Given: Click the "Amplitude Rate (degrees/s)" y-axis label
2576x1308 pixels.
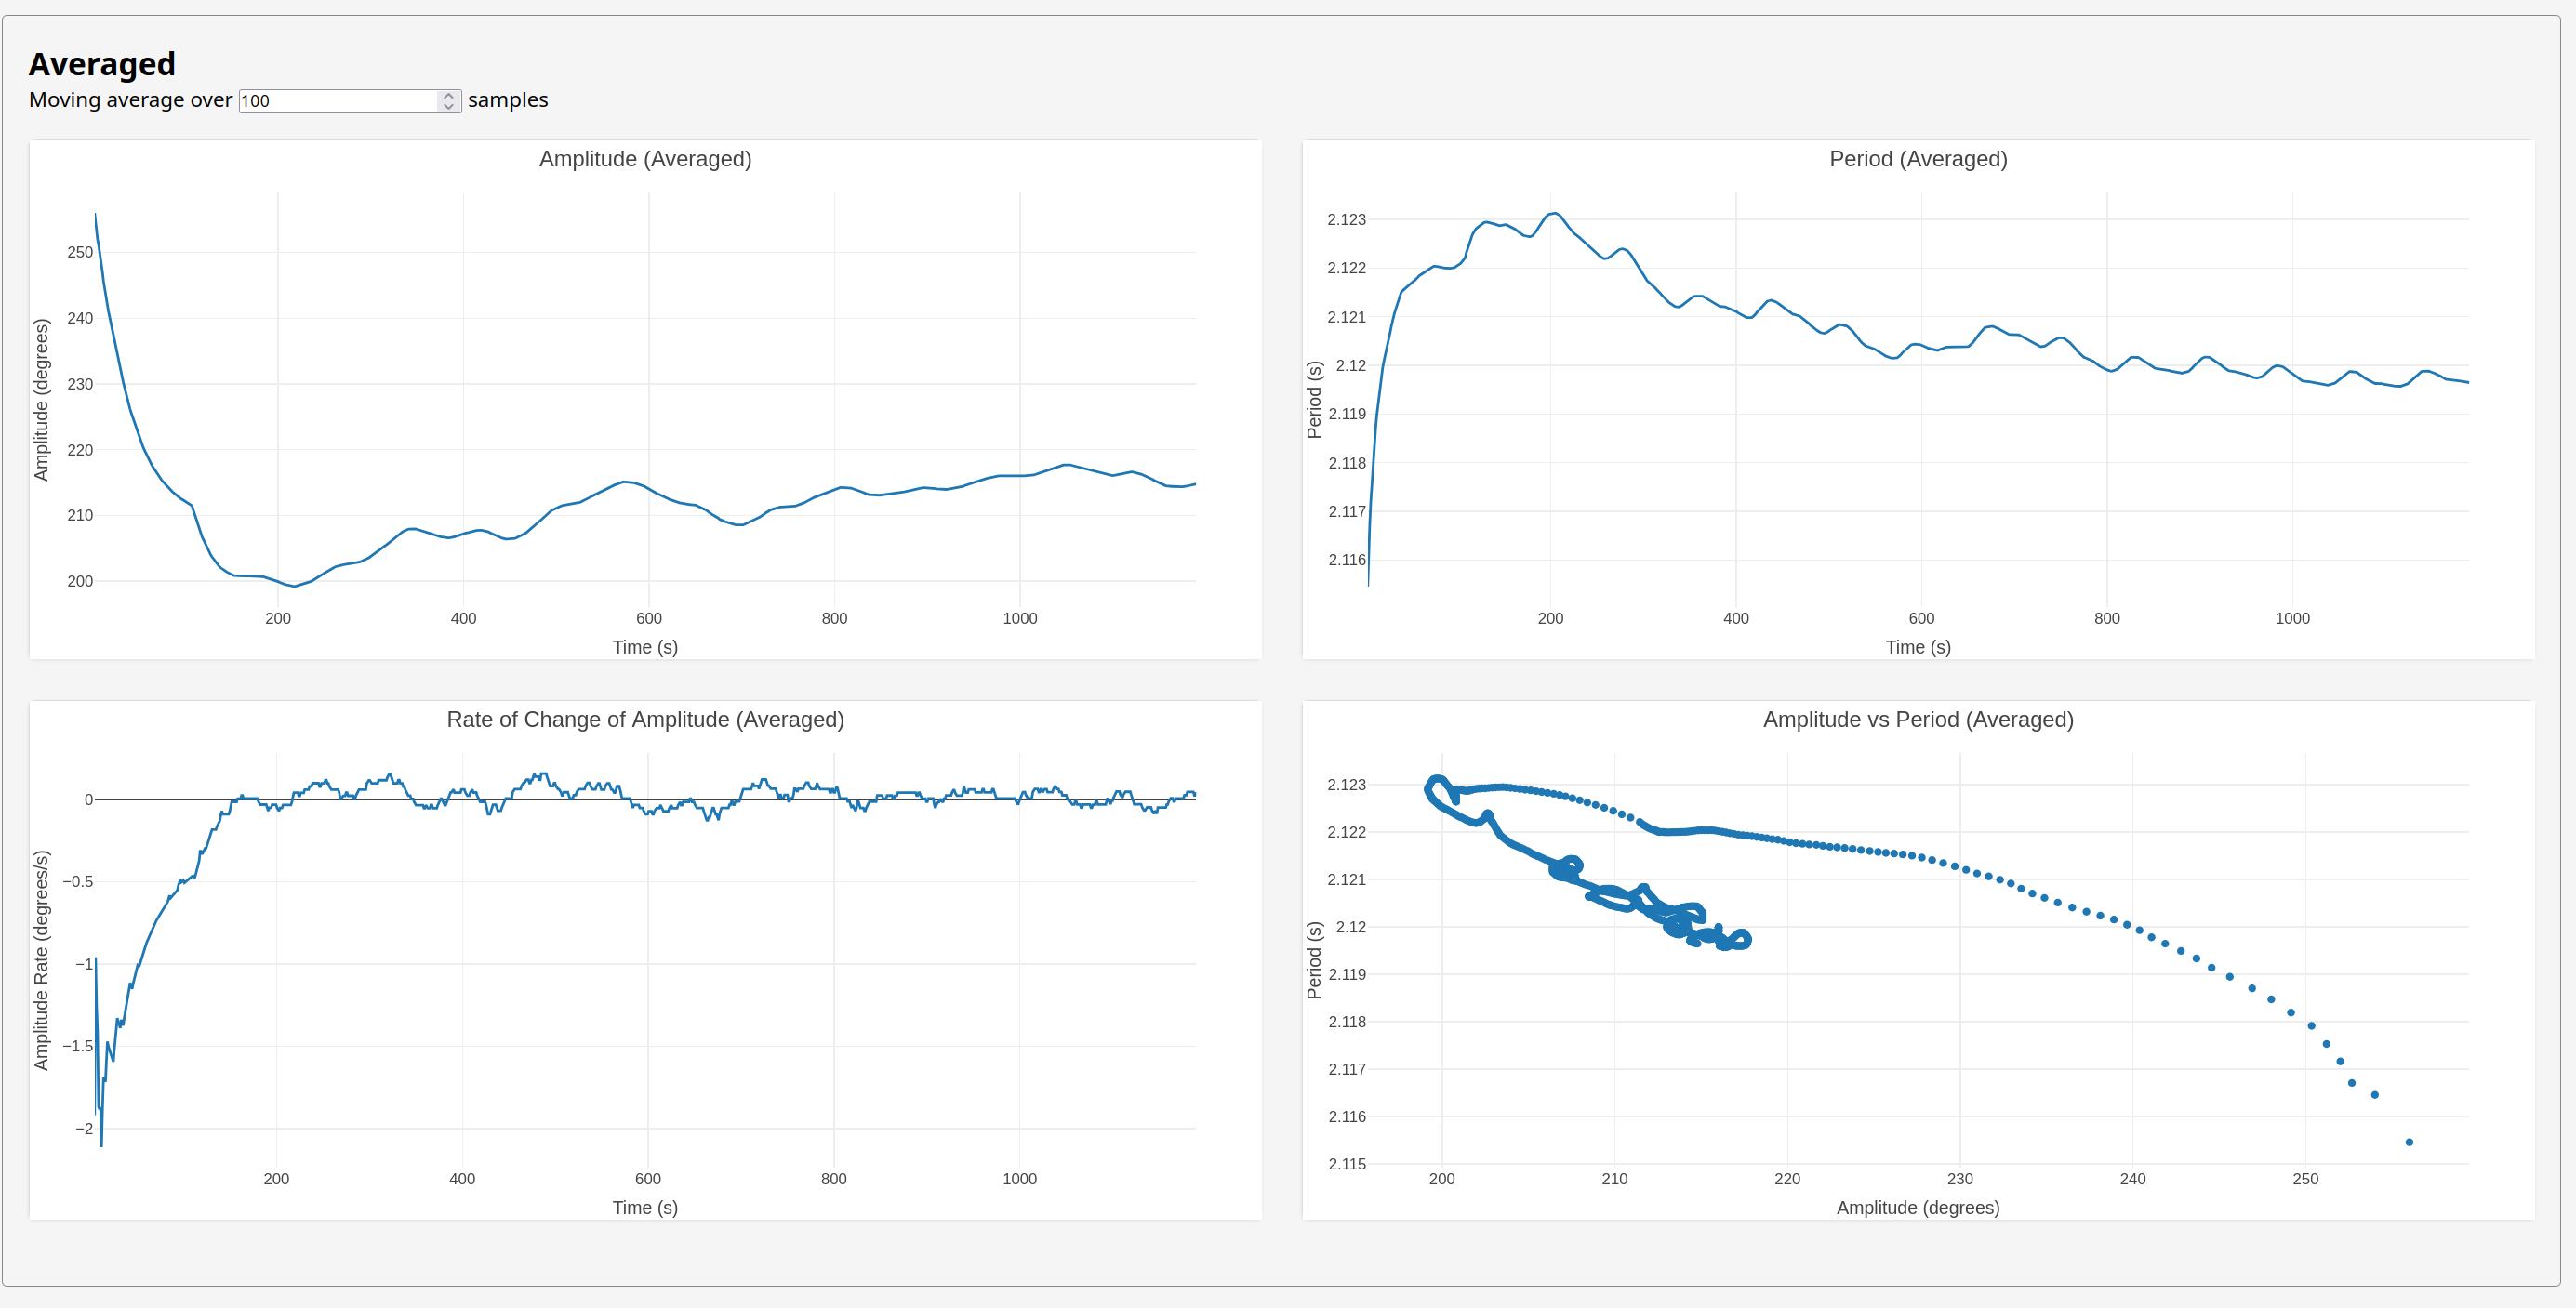Looking at the screenshot, I should (41, 960).
